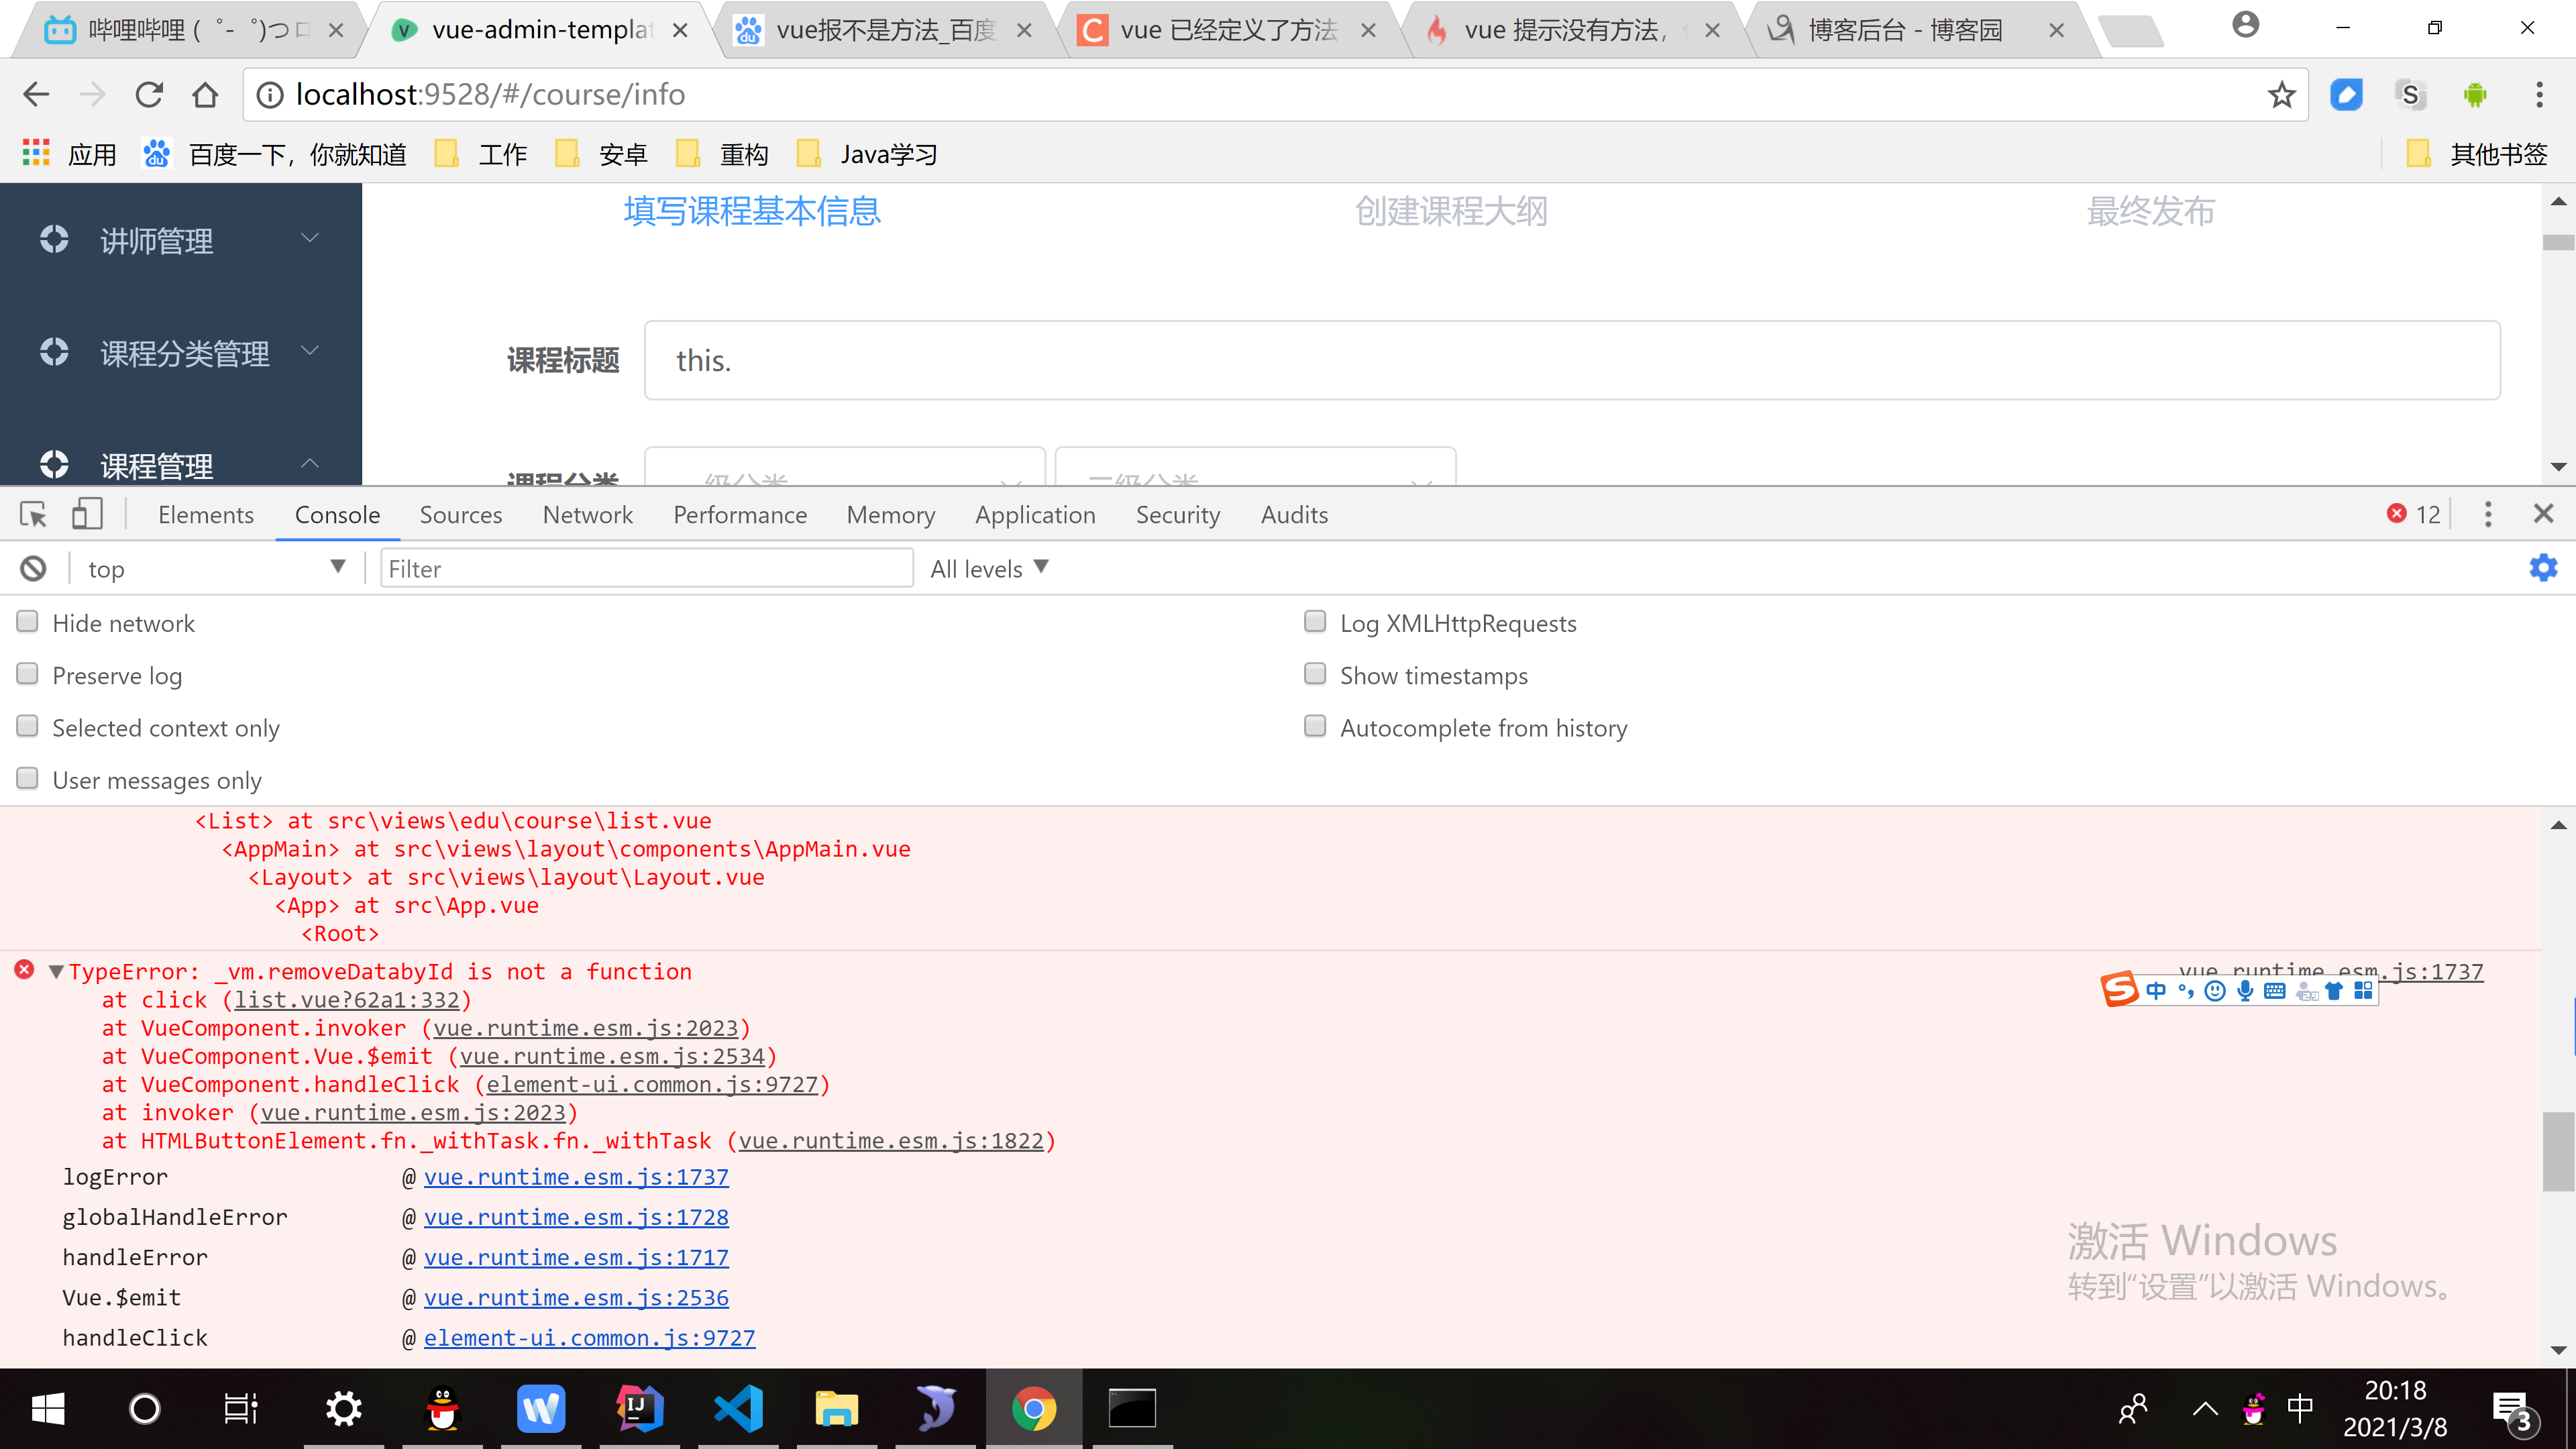
Task: Click the clear console icon
Action: (x=33, y=569)
